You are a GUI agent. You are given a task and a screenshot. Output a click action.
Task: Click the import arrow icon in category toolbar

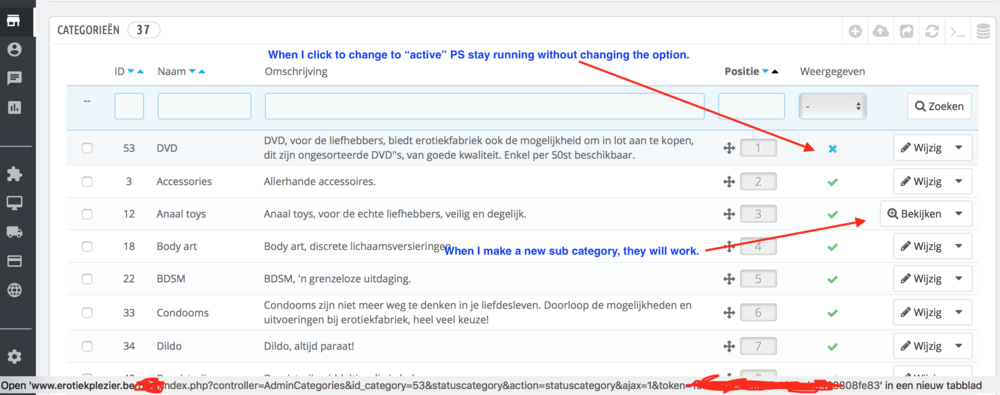[906, 31]
